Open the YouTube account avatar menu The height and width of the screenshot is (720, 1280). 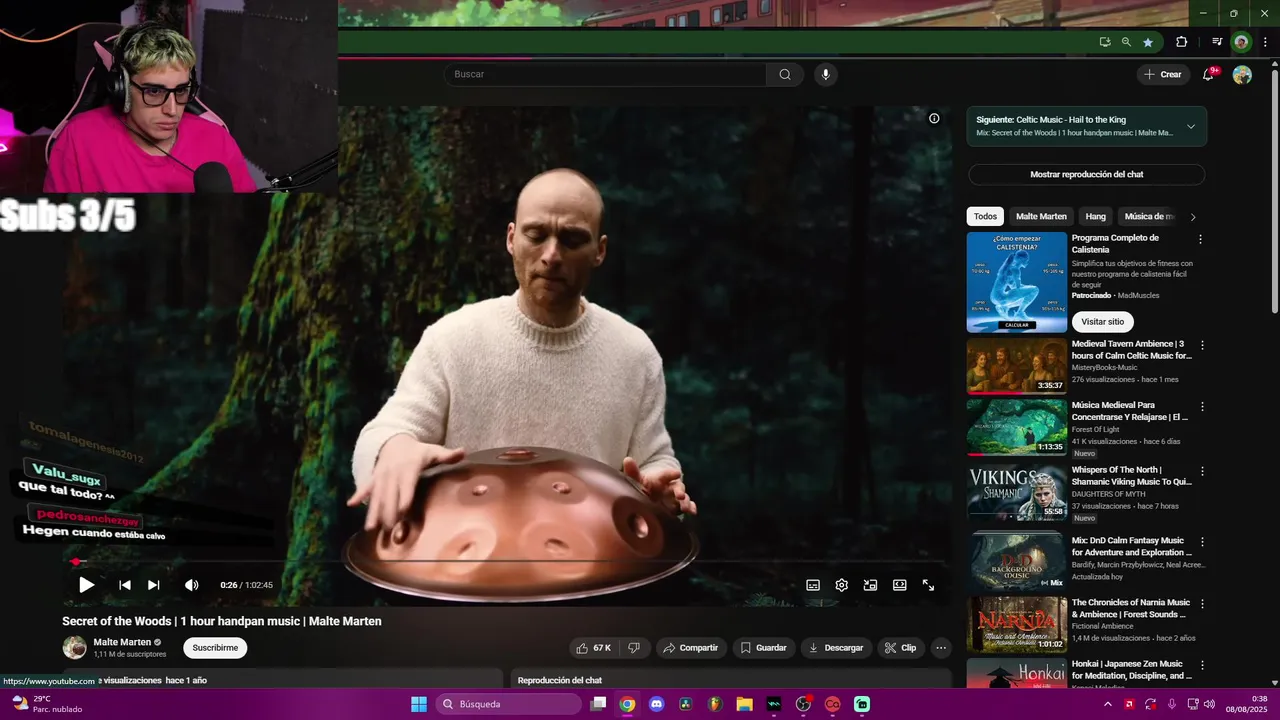coord(1242,75)
